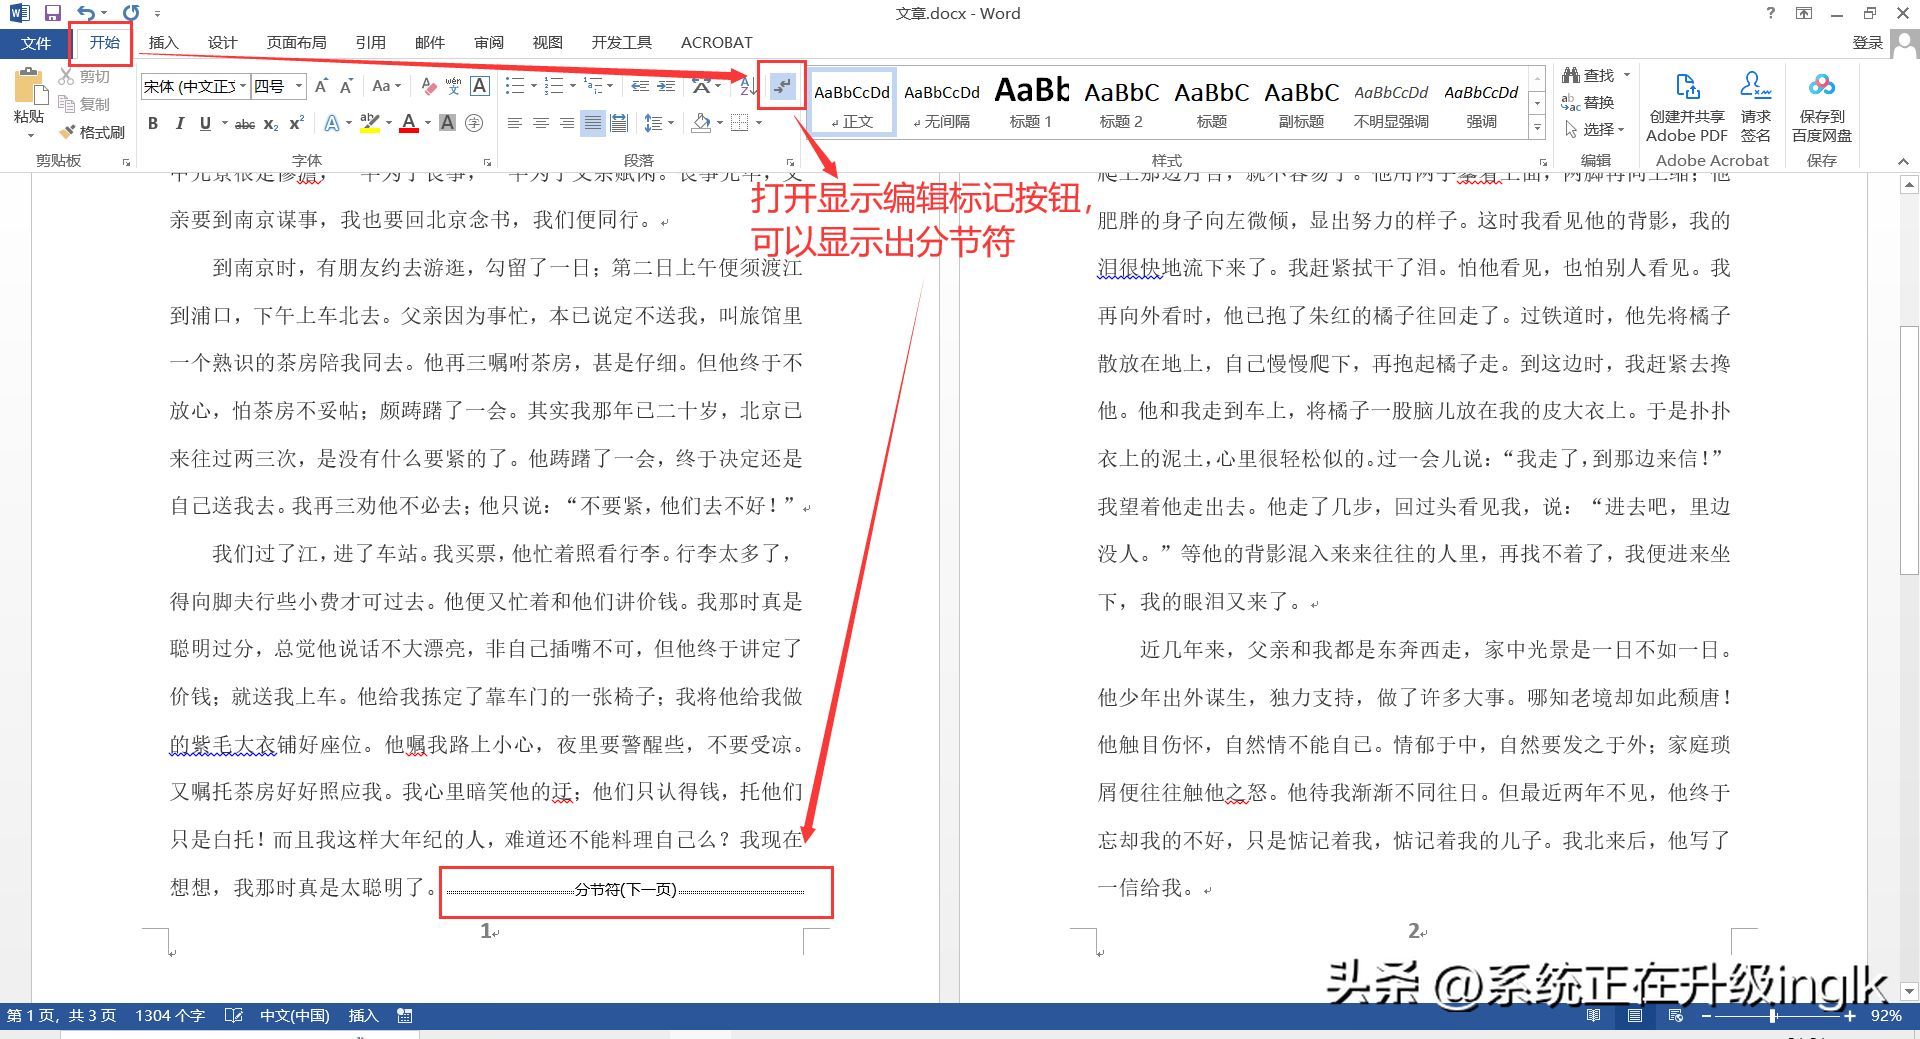
Task: Switch to Read Mode view in status bar
Action: pos(1594,1016)
